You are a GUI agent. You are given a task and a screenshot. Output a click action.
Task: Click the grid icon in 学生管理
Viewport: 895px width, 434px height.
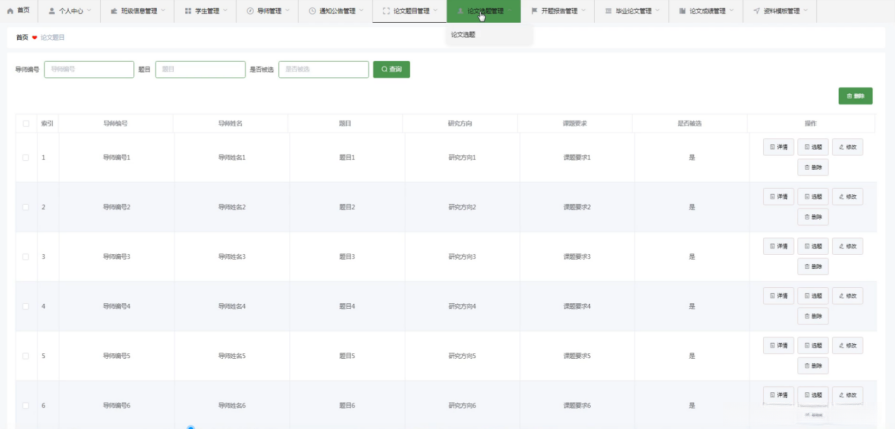(188, 11)
